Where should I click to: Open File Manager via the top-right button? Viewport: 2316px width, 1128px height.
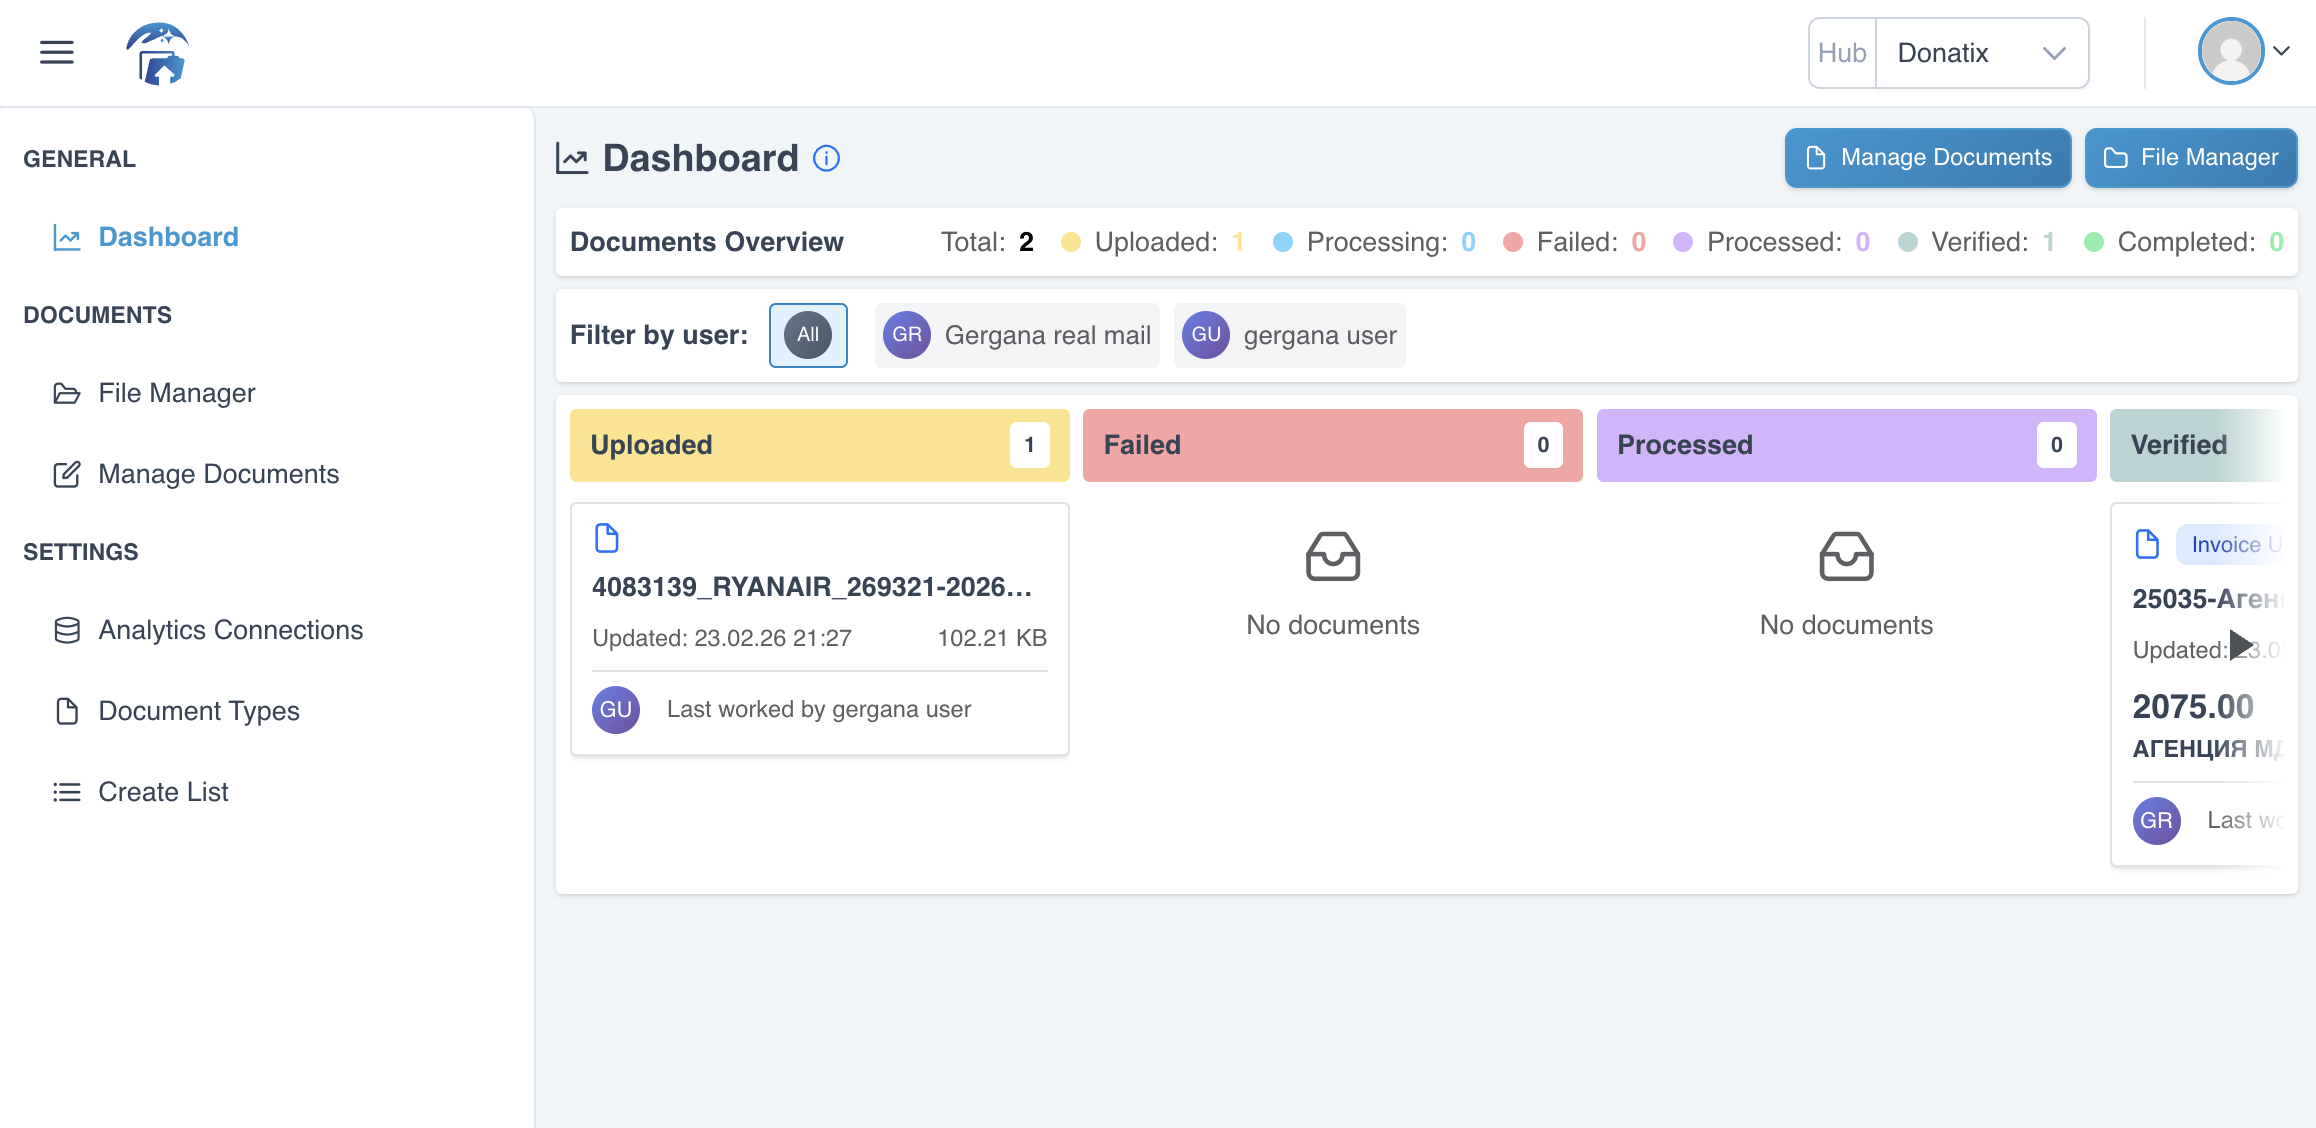pos(2190,157)
